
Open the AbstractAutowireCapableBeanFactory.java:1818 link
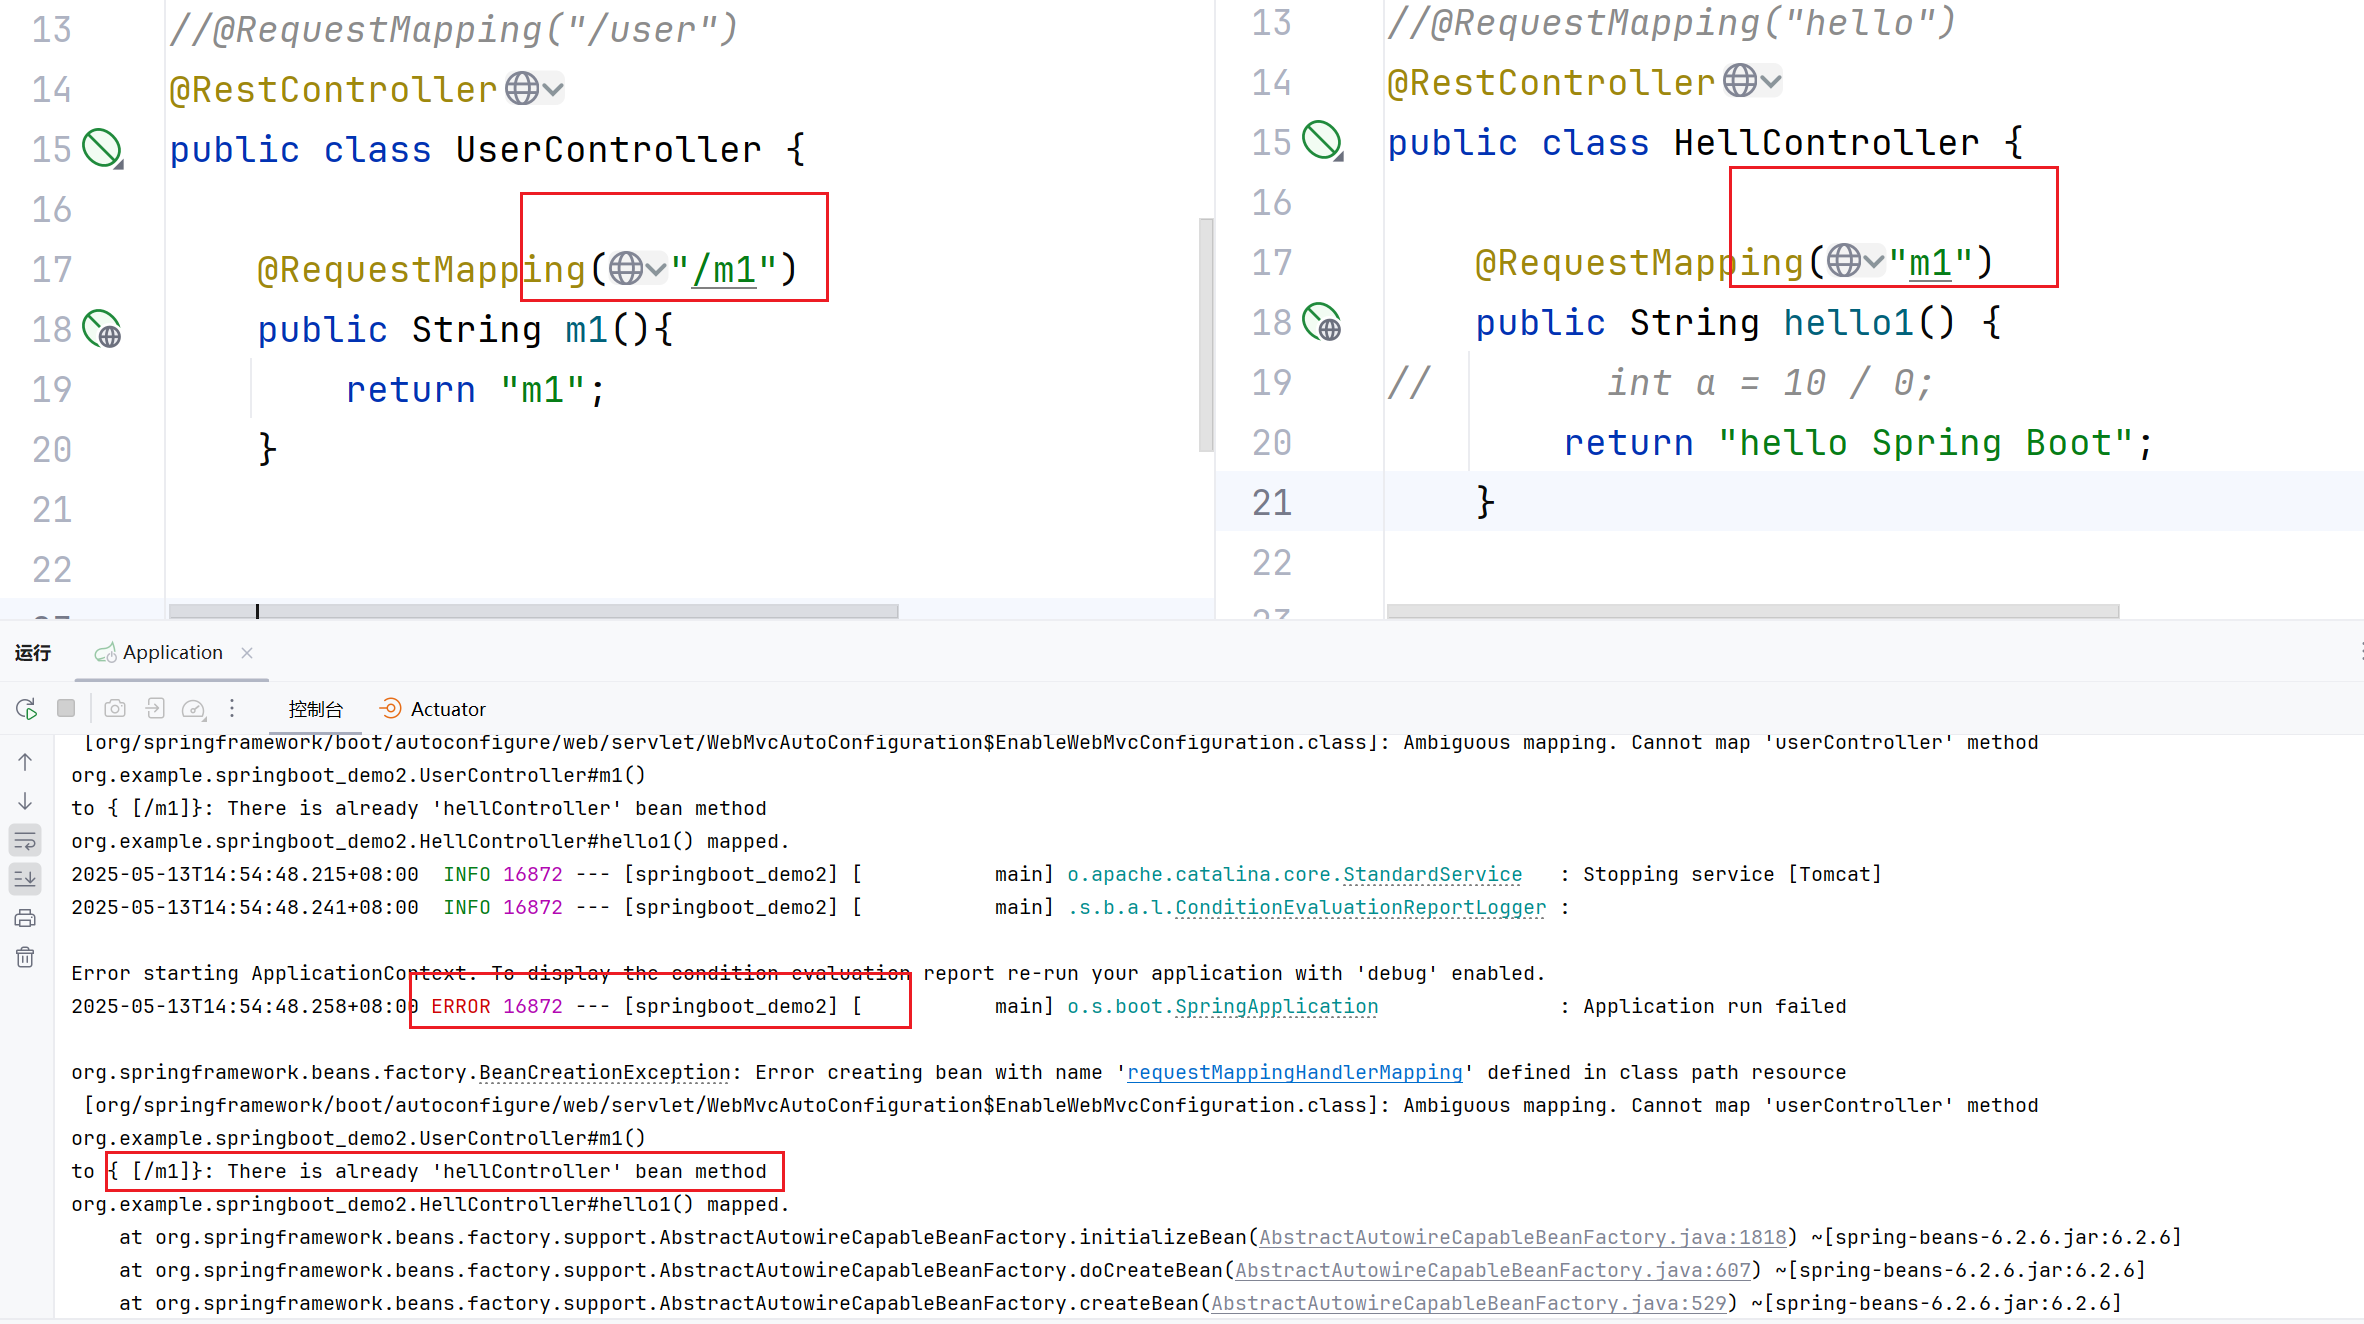click(1522, 1237)
